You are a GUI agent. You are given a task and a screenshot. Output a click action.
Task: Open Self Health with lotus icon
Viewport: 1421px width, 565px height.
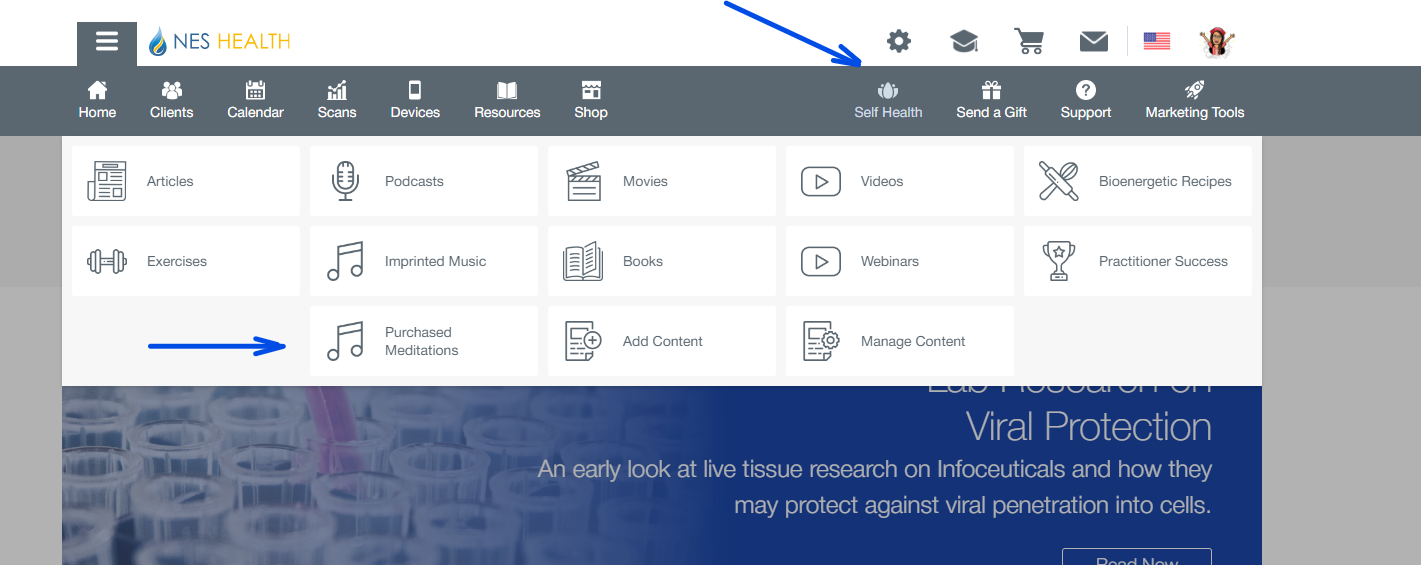click(888, 100)
